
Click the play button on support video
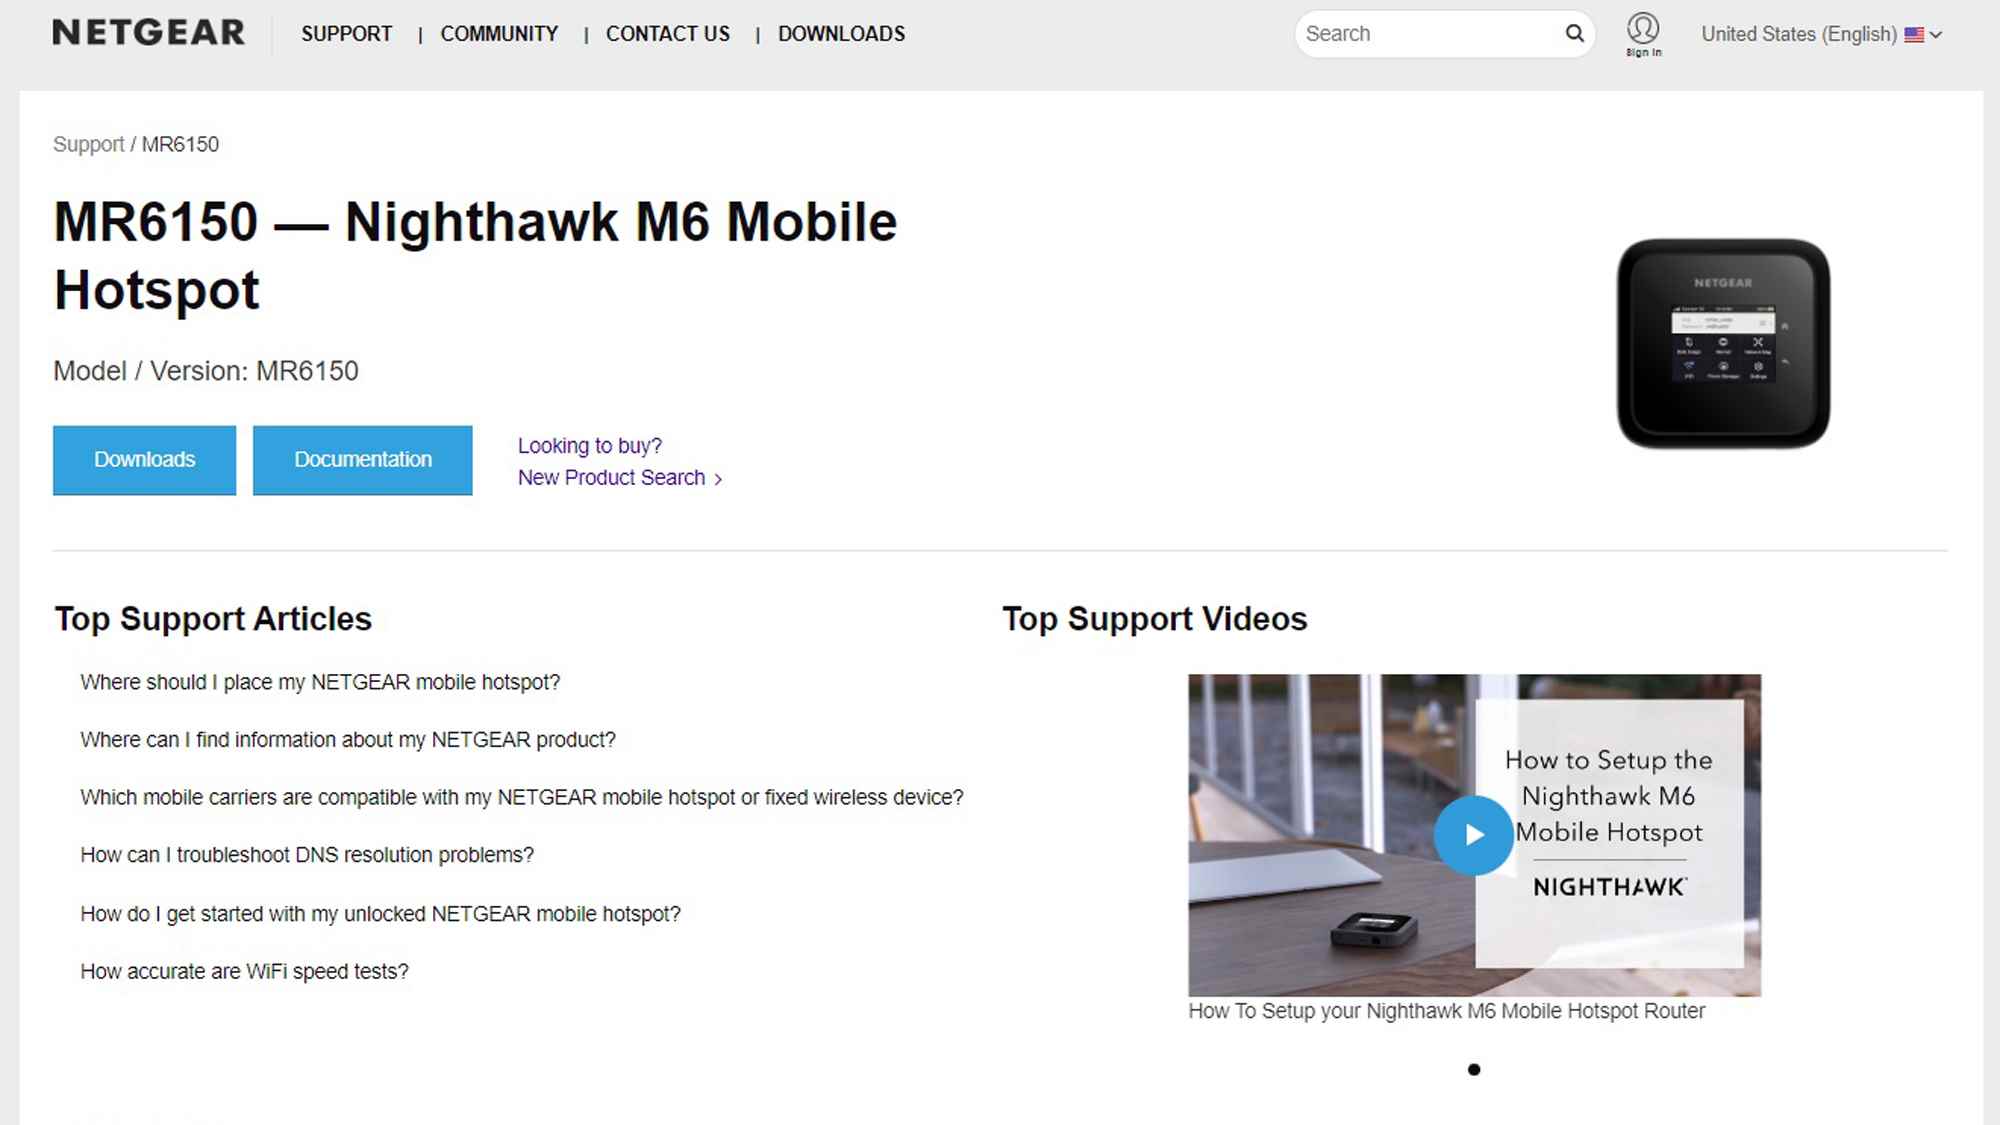pyautogui.click(x=1473, y=834)
